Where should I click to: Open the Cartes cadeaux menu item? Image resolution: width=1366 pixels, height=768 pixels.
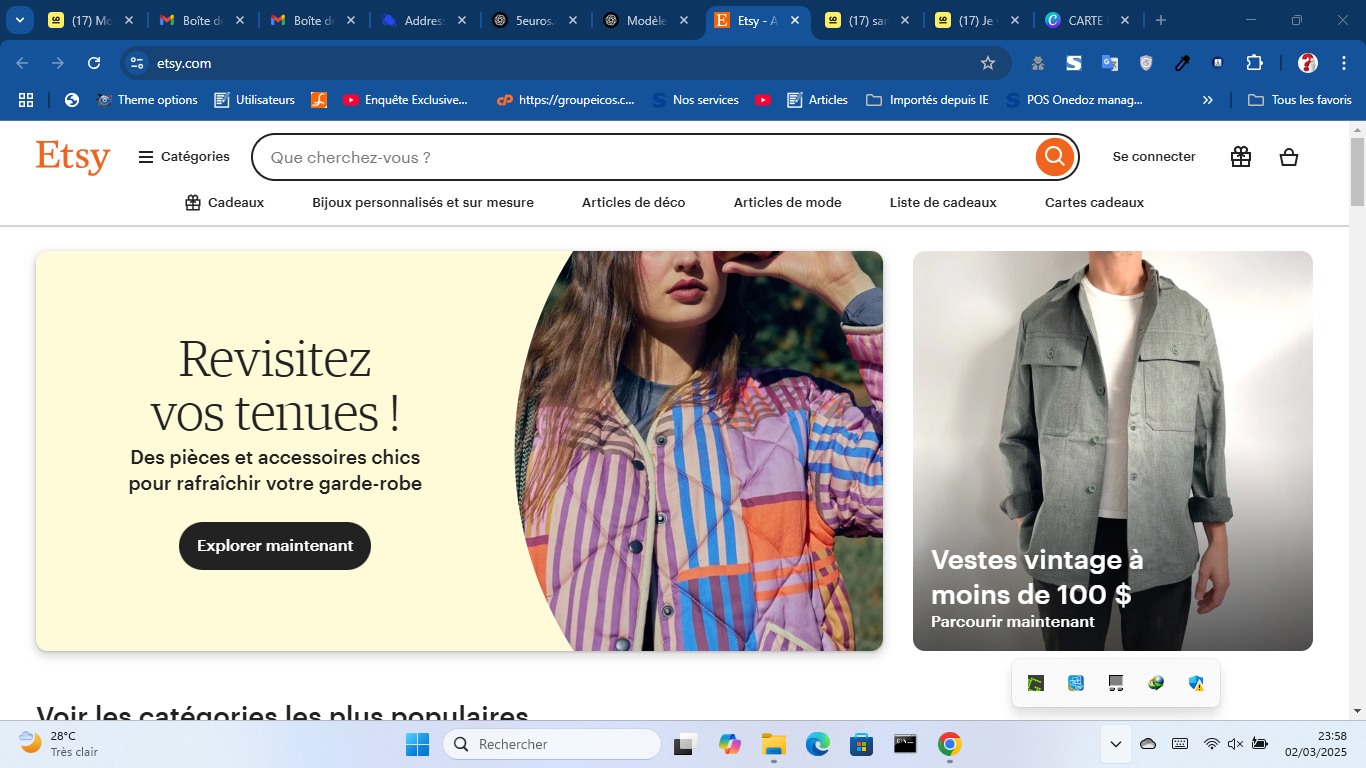tap(1094, 202)
